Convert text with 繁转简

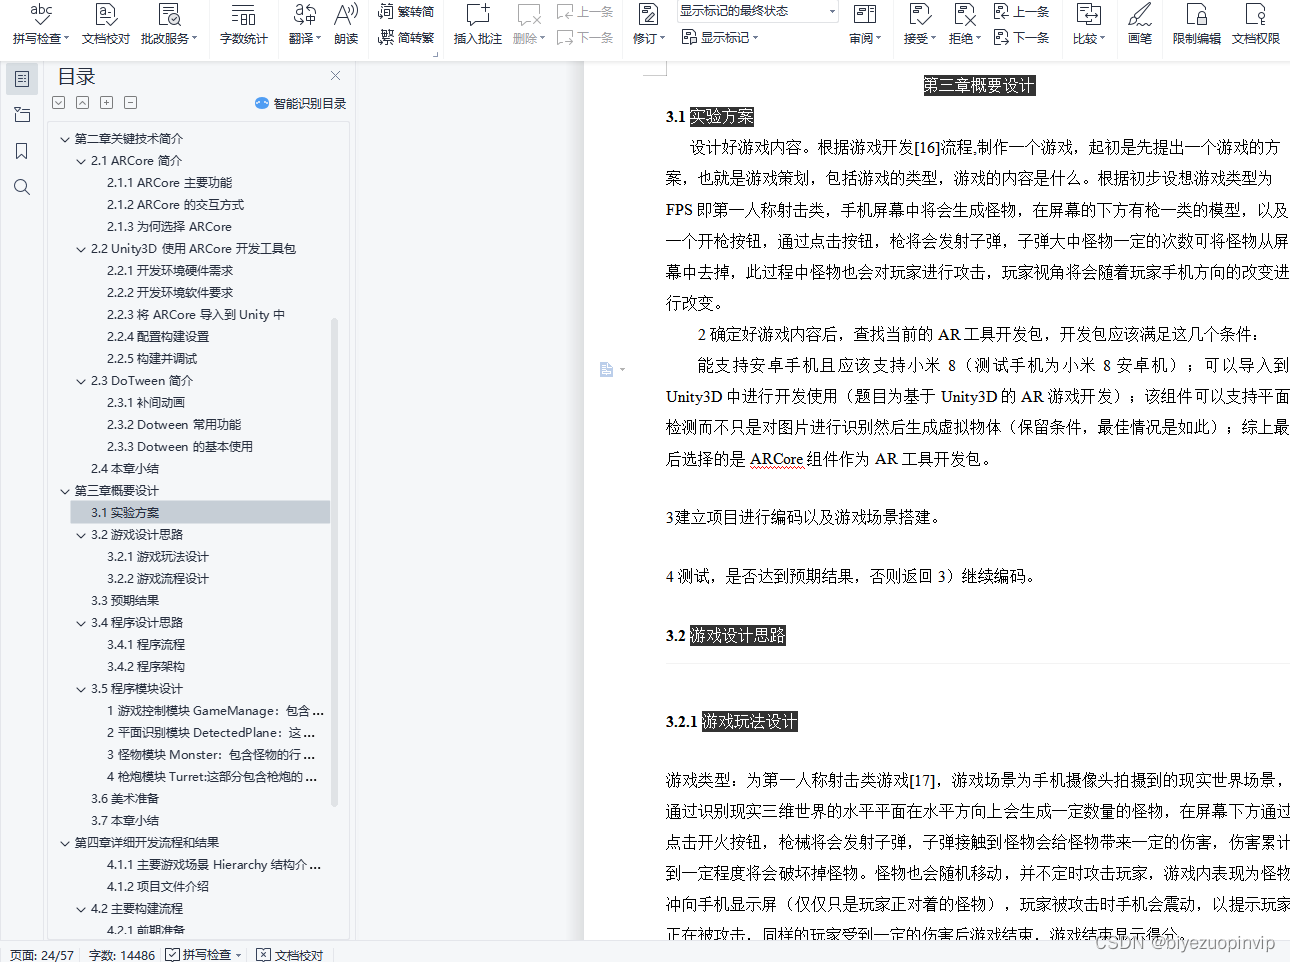(x=406, y=12)
